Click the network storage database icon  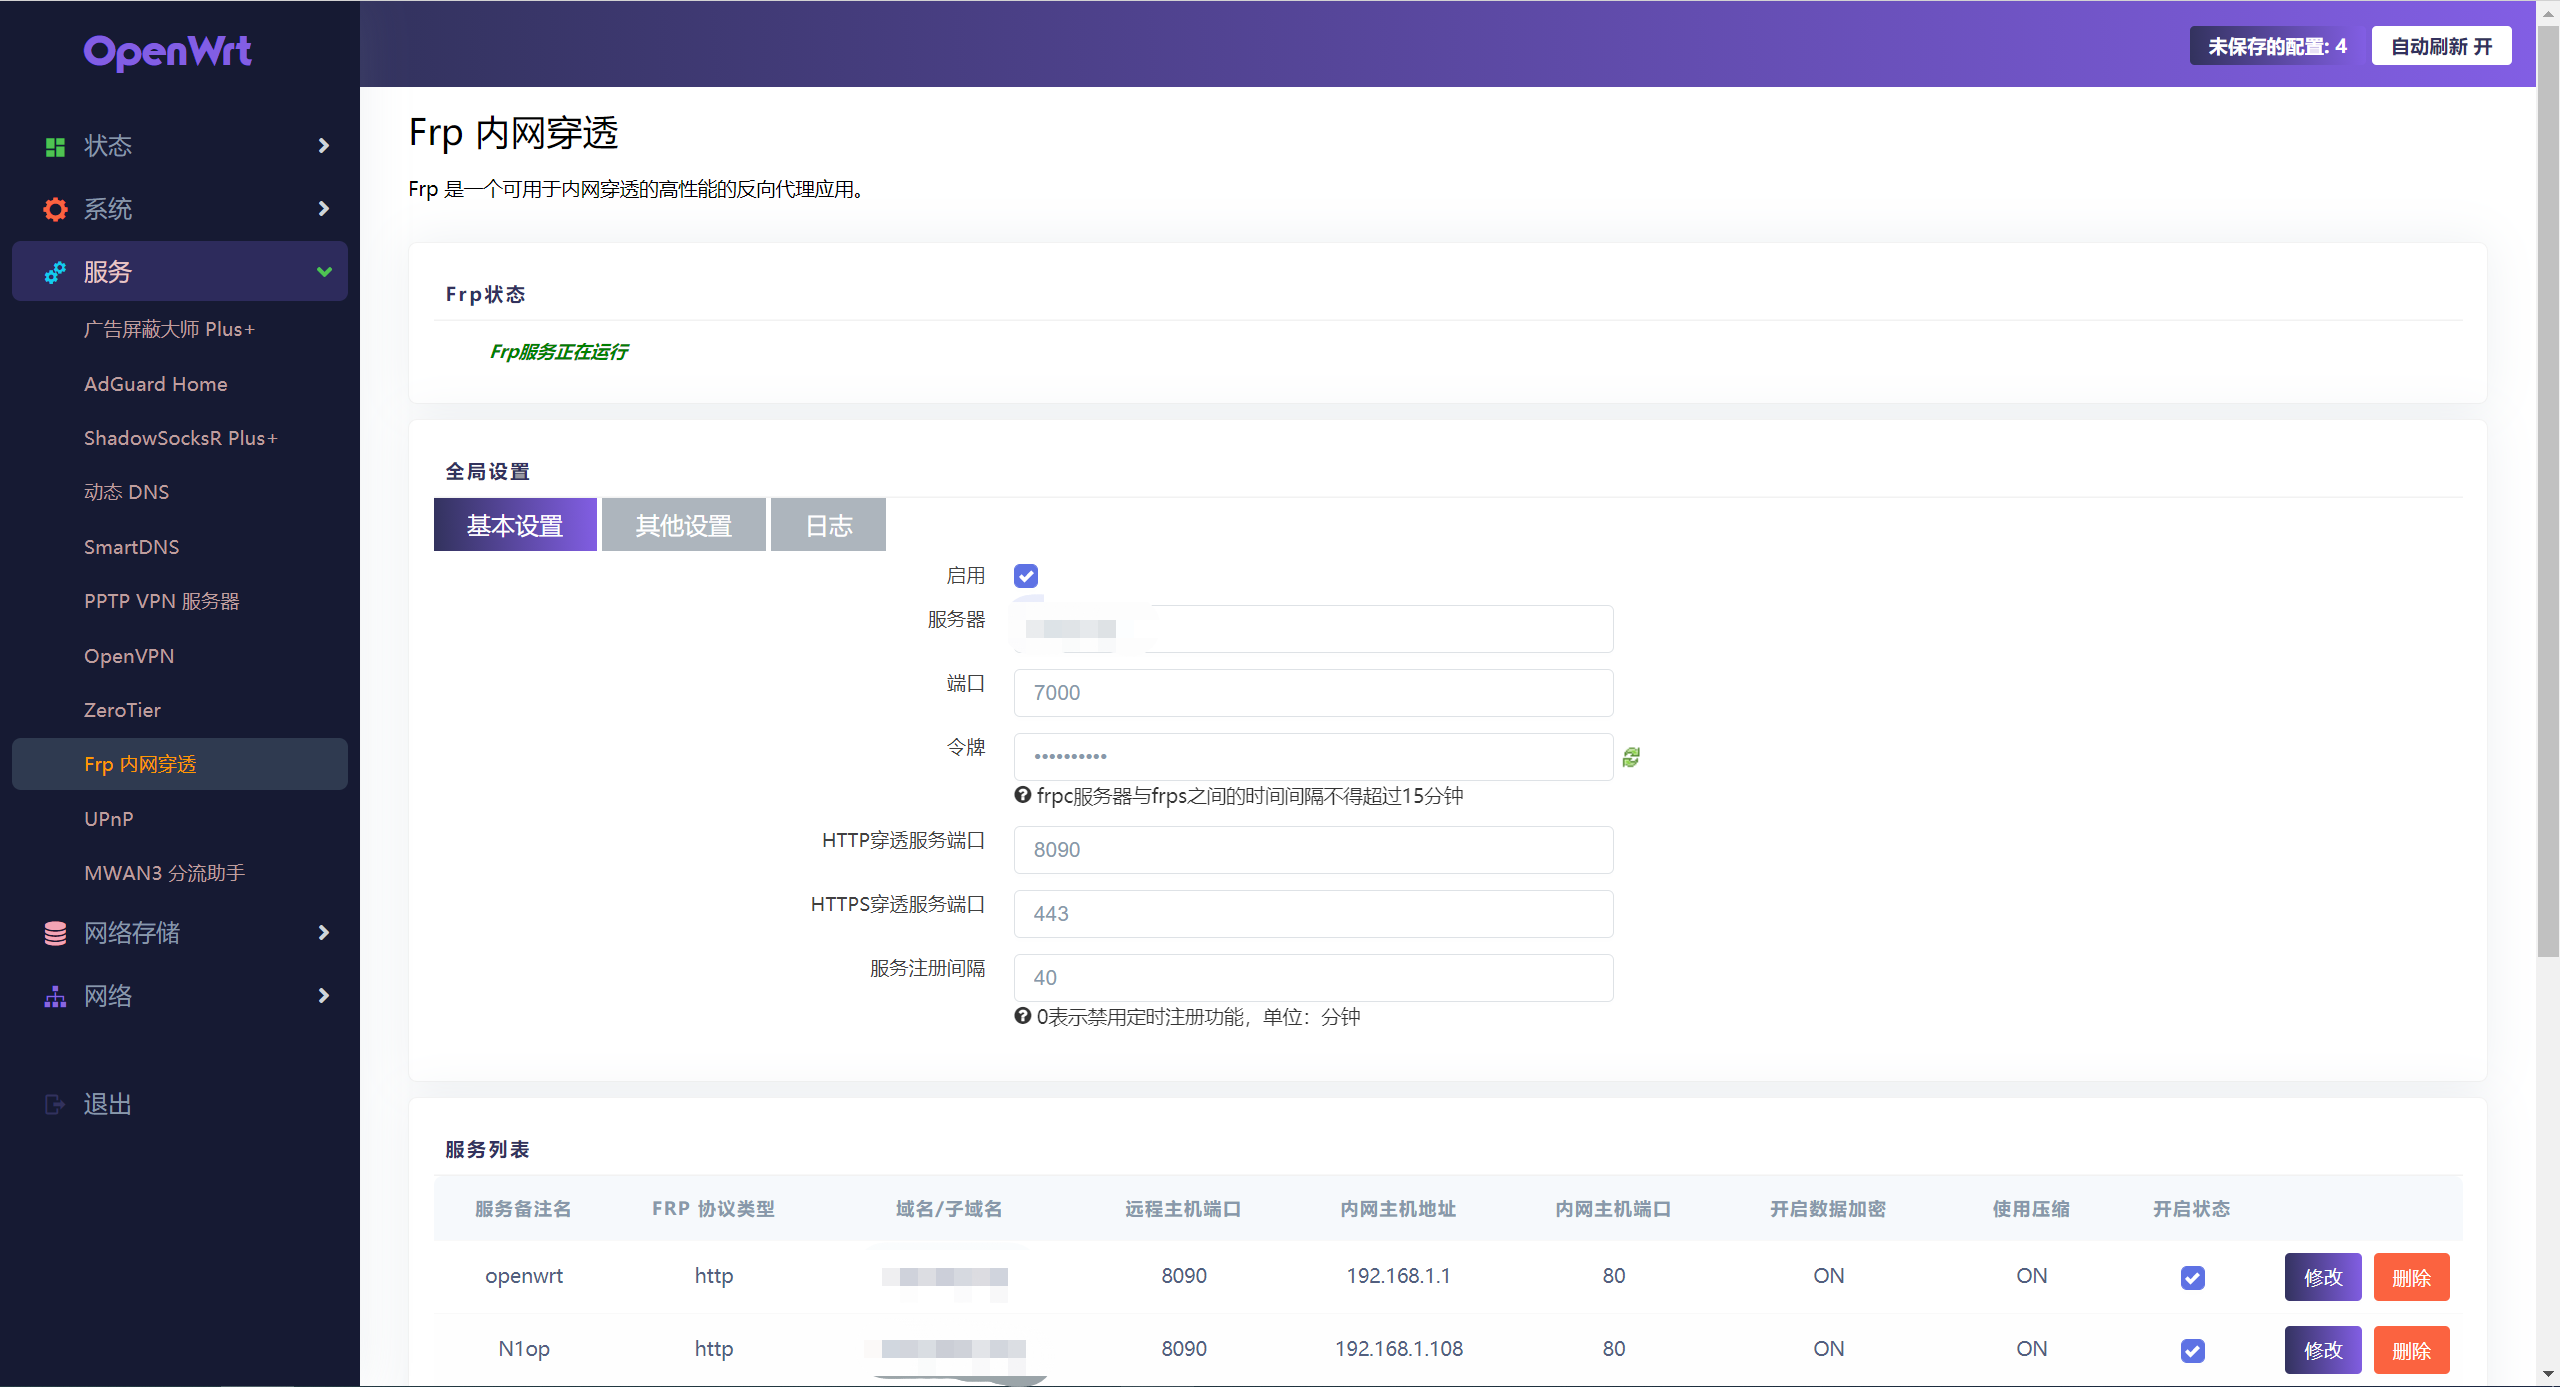point(55,933)
